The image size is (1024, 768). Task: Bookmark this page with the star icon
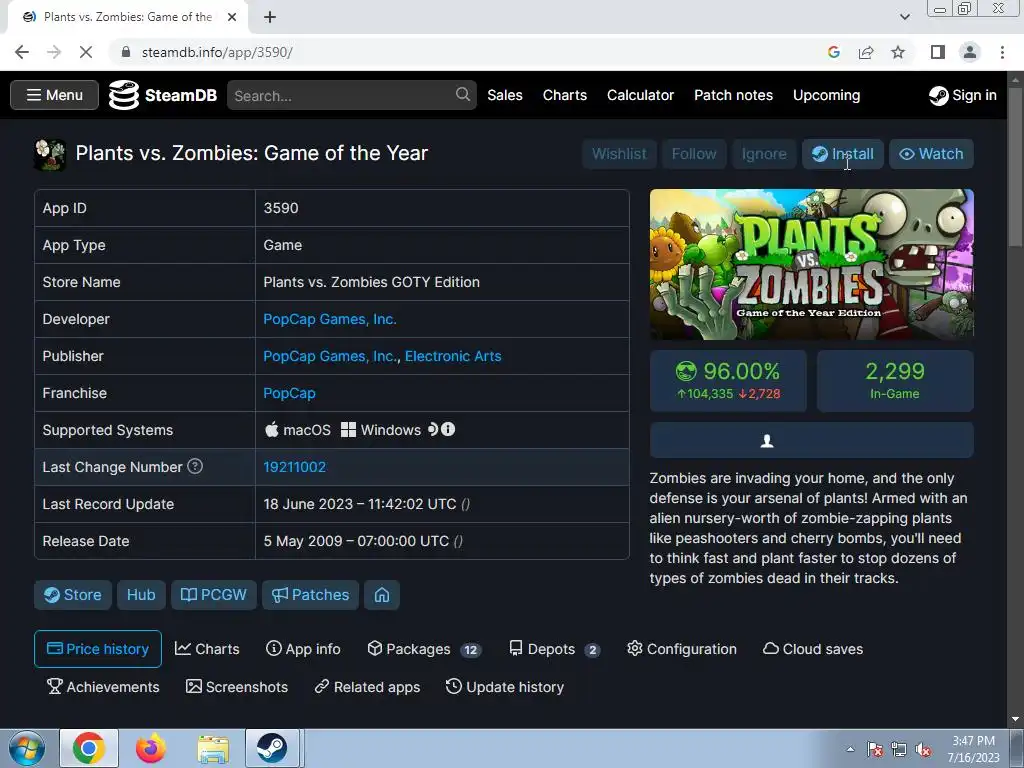[x=898, y=52]
